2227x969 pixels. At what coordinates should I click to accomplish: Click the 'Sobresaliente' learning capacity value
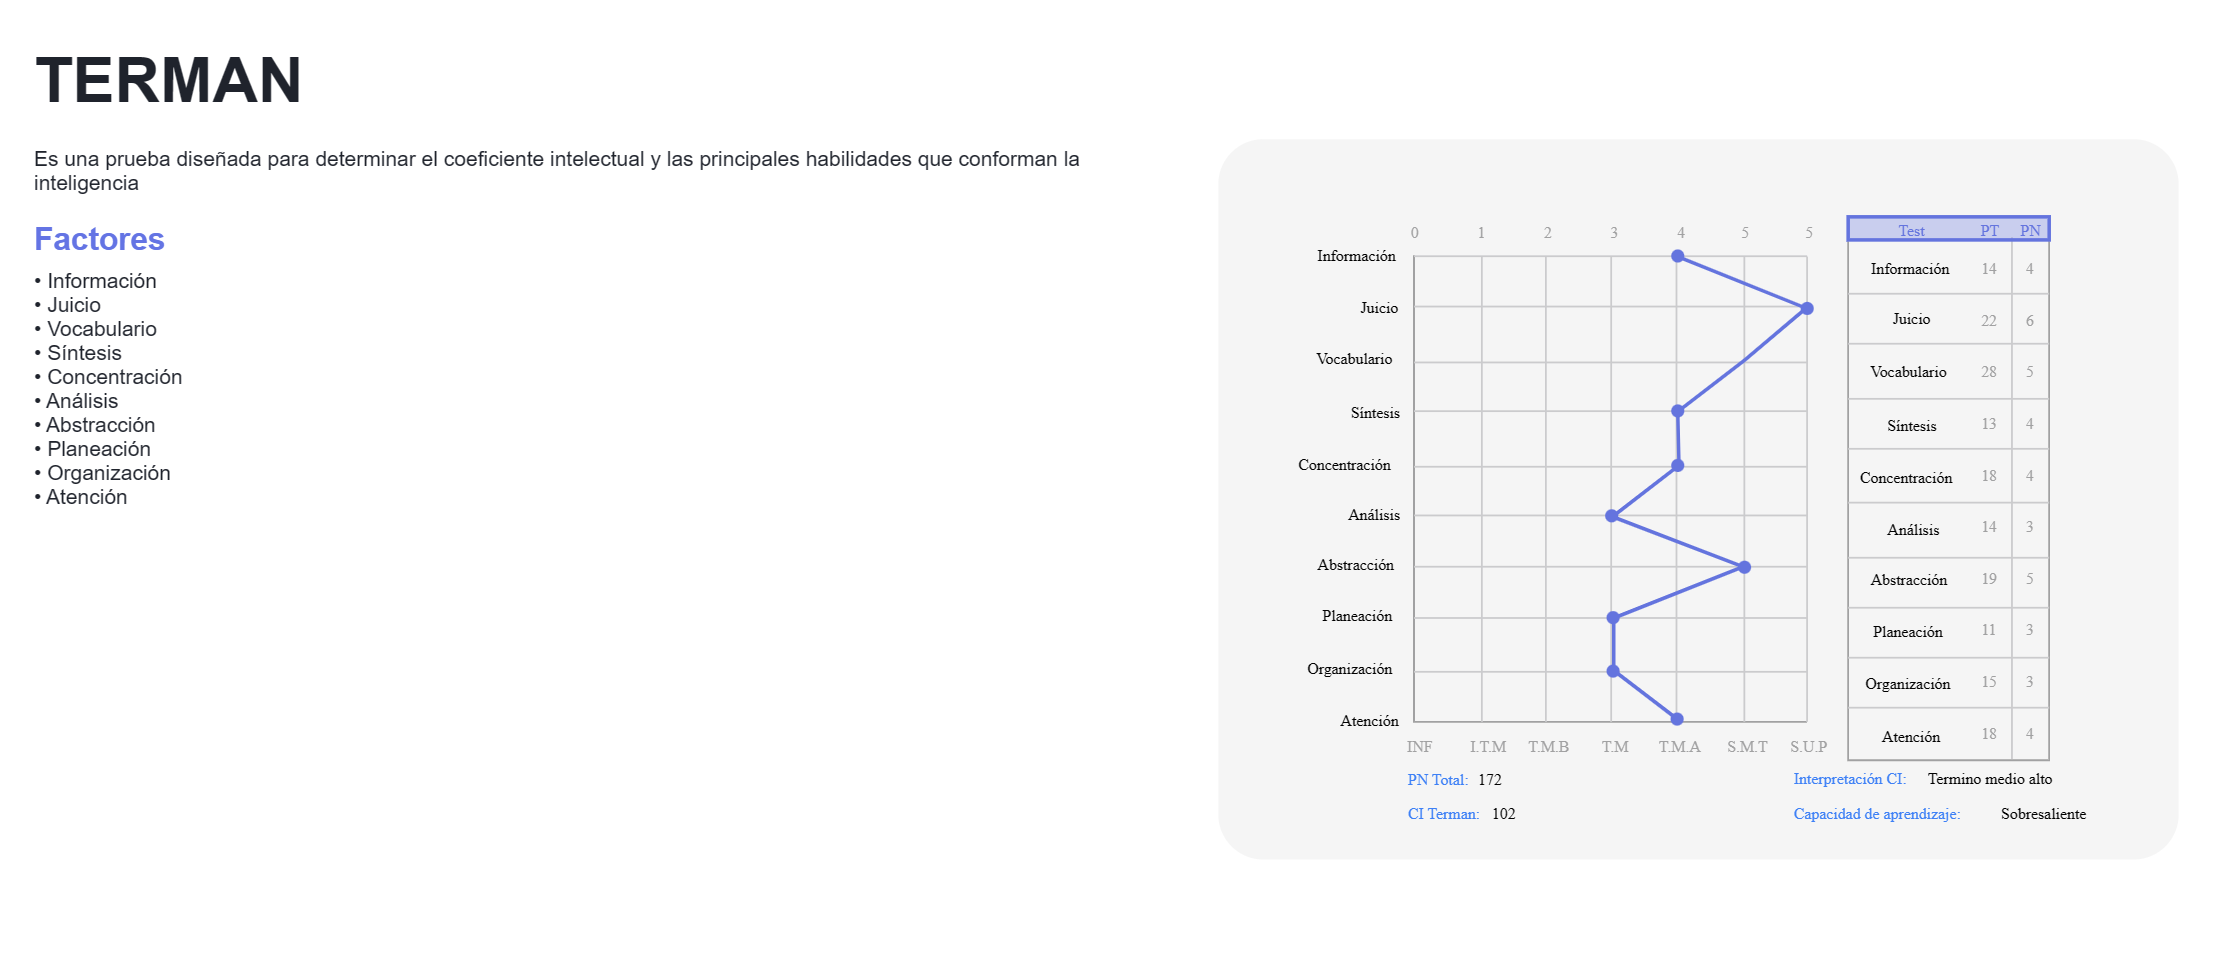click(x=2043, y=814)
